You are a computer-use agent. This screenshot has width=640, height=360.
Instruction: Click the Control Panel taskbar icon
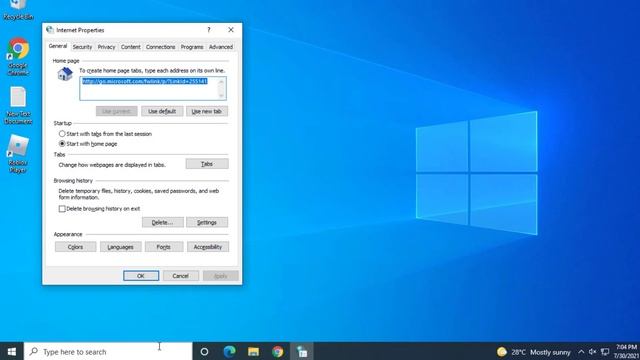pyautogui.click(x=302, y=351)
